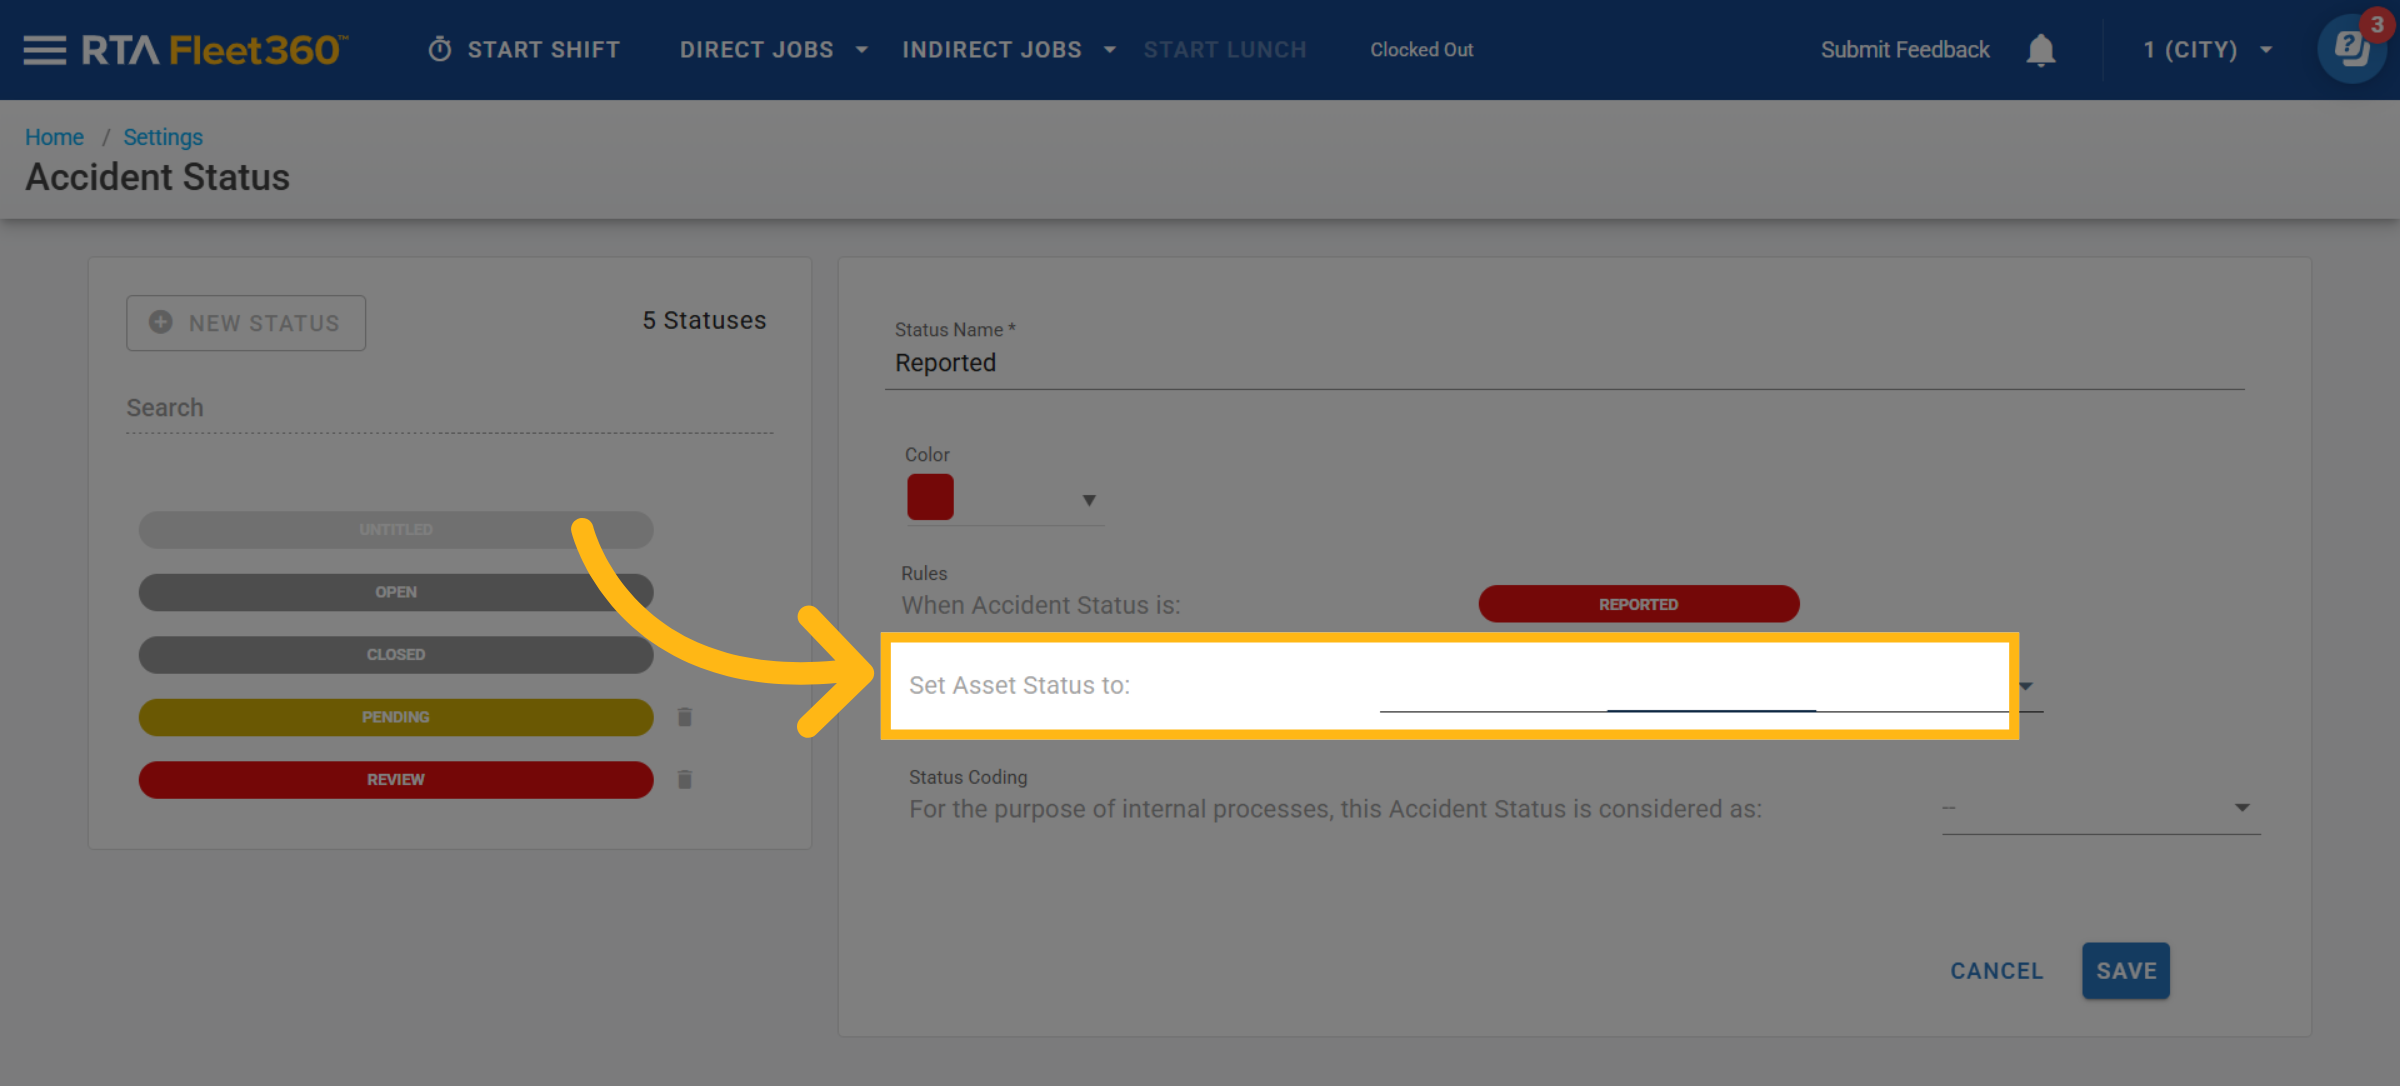The height and width of the screenshot is (1086, 2400).
Task: Delete the Pending status with trash icon
Action: click(x=685, y=717)
